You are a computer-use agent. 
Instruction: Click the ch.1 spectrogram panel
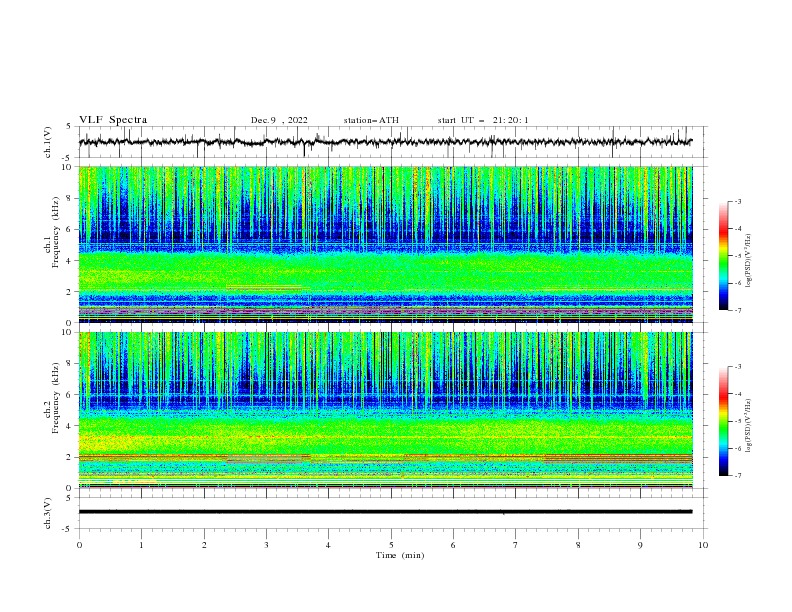pos(385,244)
